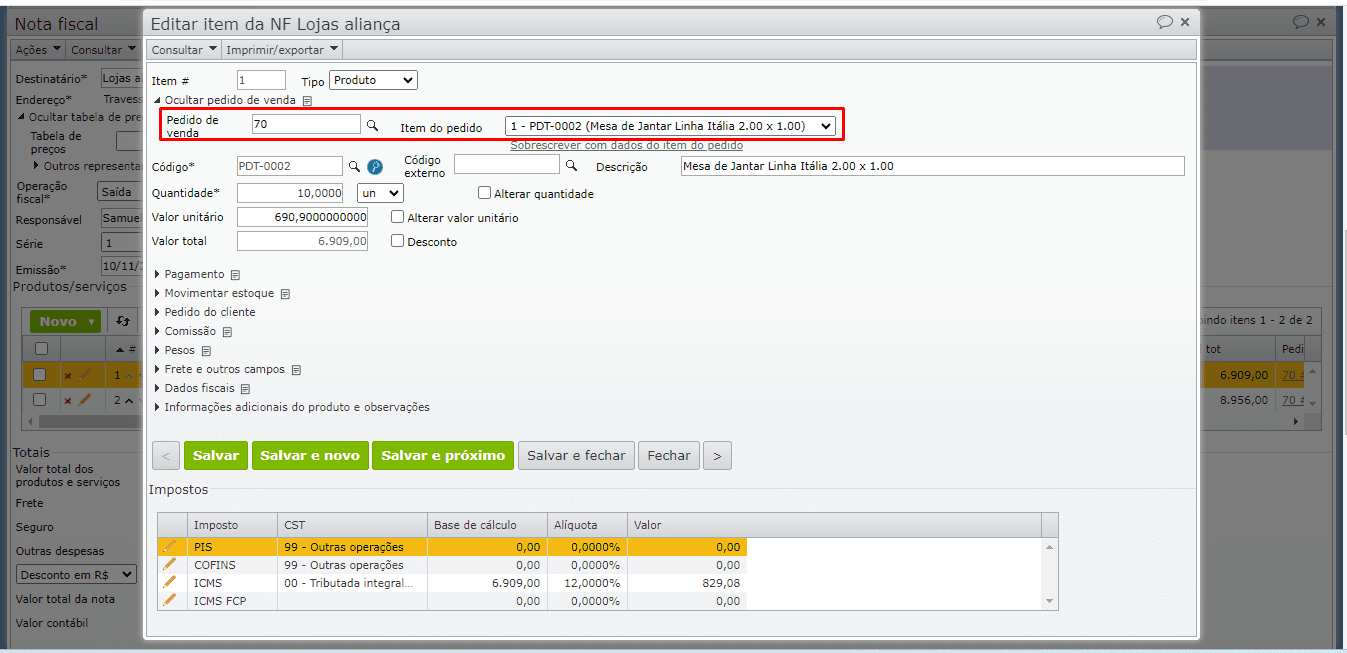This screenshot has height=653, width=1347.
Task: Click Sobrescrever com dados do item do pedido
Action: [x=626, y=145]
